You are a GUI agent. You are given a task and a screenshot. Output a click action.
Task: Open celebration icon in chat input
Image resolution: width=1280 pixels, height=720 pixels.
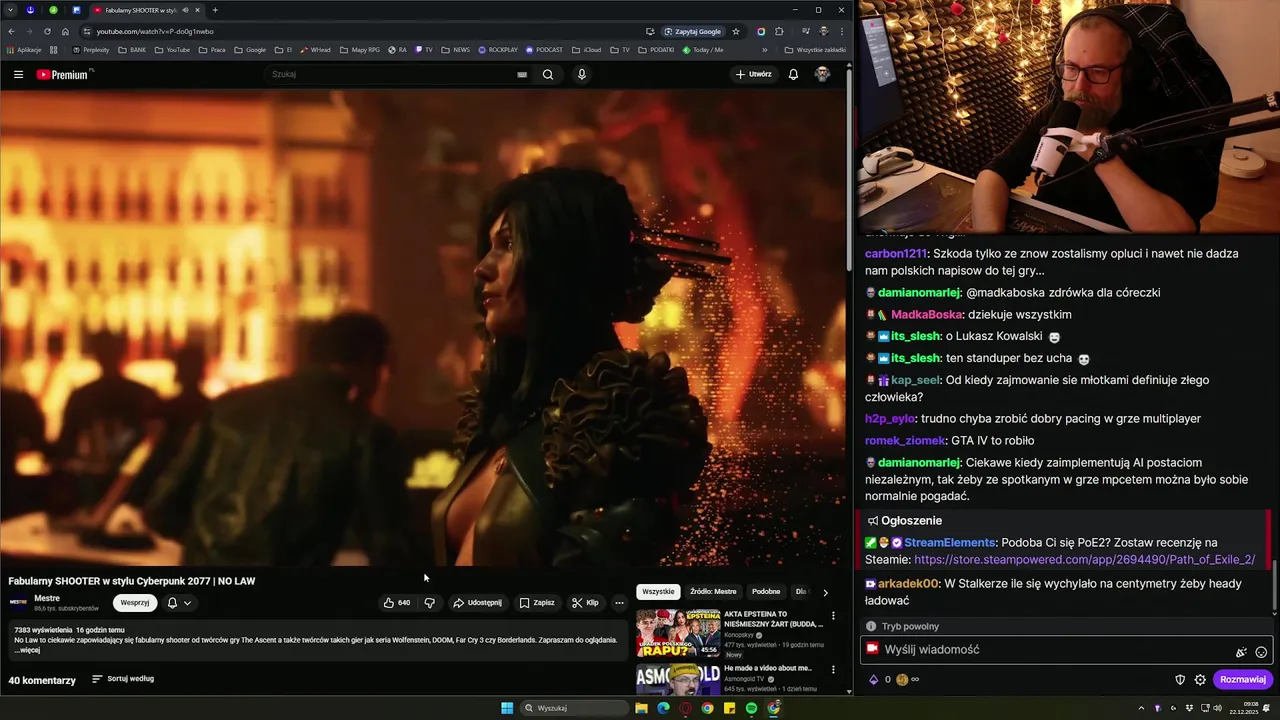click(x=1241, y=652)
